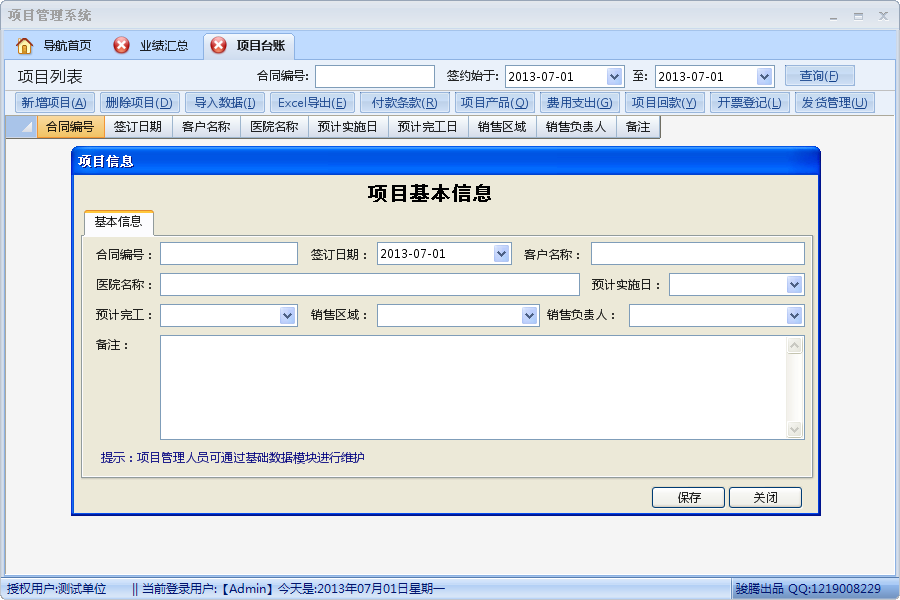
Task: Open the 销售区域 dropdown list
Action: point(530,316)
